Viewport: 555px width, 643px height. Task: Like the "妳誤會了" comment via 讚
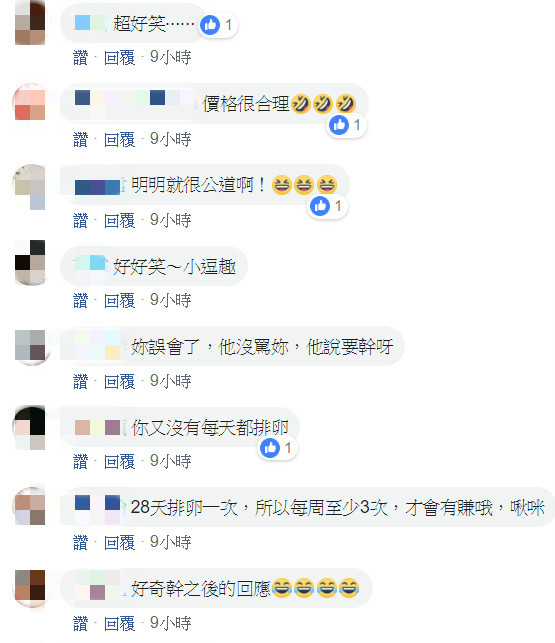click(x=80, y=381)
